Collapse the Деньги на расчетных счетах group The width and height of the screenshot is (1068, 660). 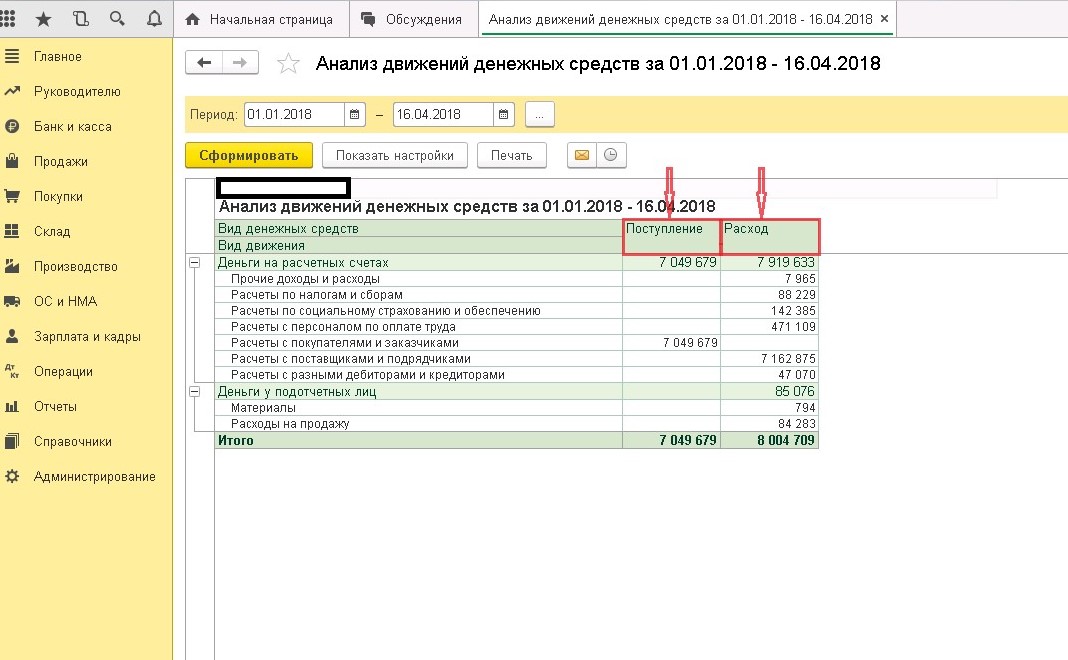tap(195, 262)
